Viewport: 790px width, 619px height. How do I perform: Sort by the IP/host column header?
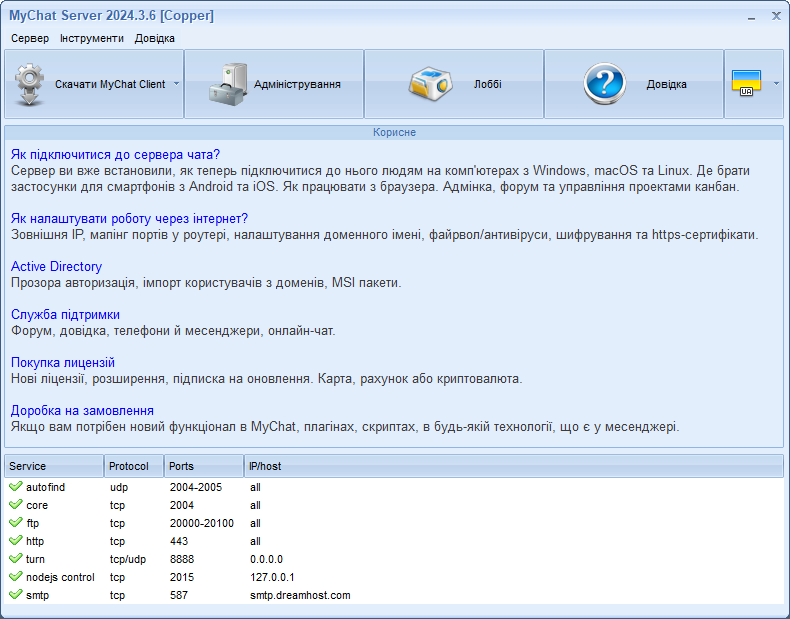514,466
